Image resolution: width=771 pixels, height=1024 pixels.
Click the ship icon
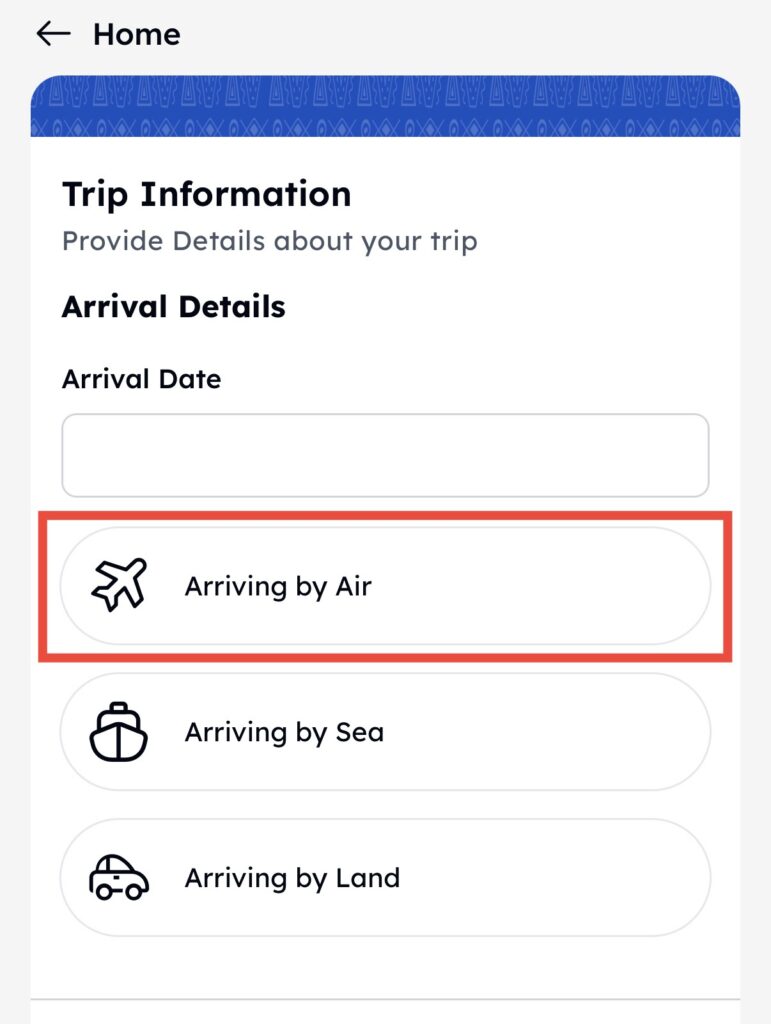point(119,732)
